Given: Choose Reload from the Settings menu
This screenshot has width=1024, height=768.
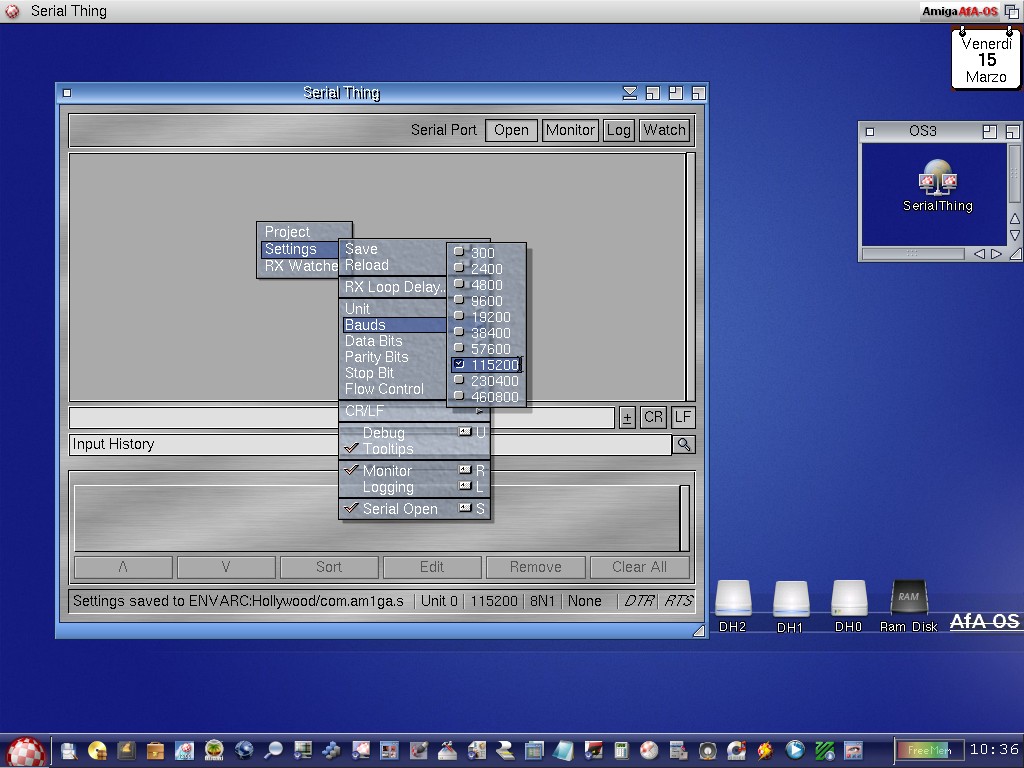Looking at the screenshot, I should (x=367, y=265).
